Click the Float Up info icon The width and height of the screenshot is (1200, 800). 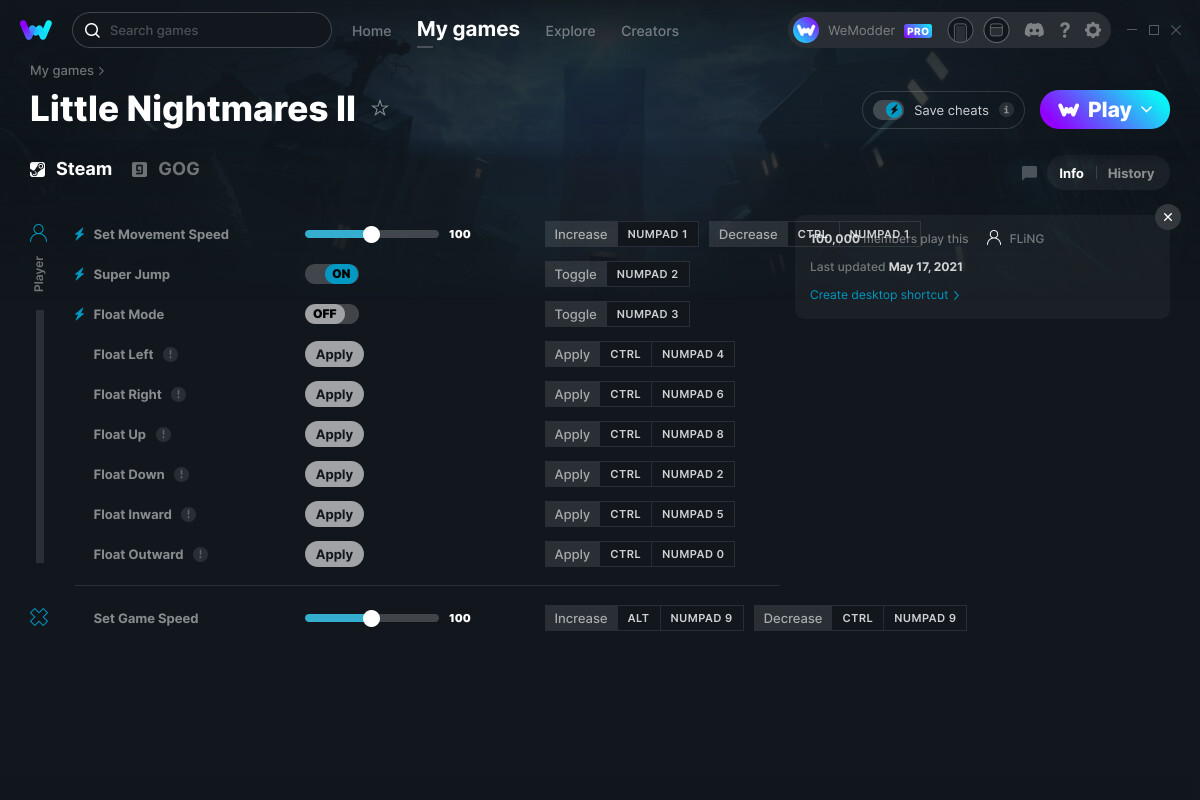coord(163,434)
